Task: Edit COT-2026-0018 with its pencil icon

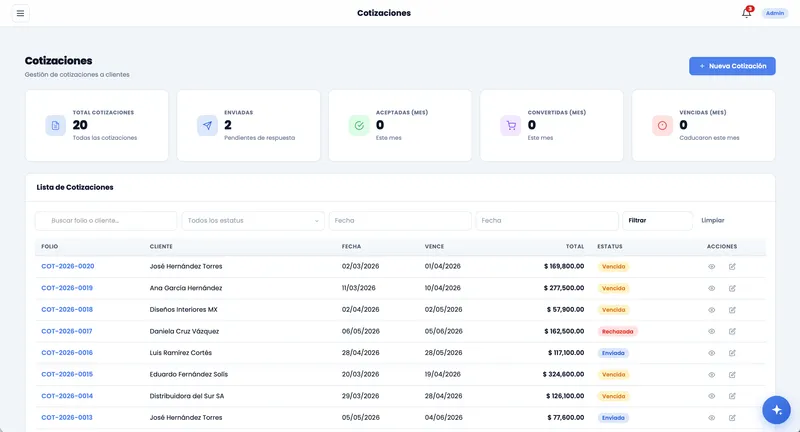Action: pos(732,310)
